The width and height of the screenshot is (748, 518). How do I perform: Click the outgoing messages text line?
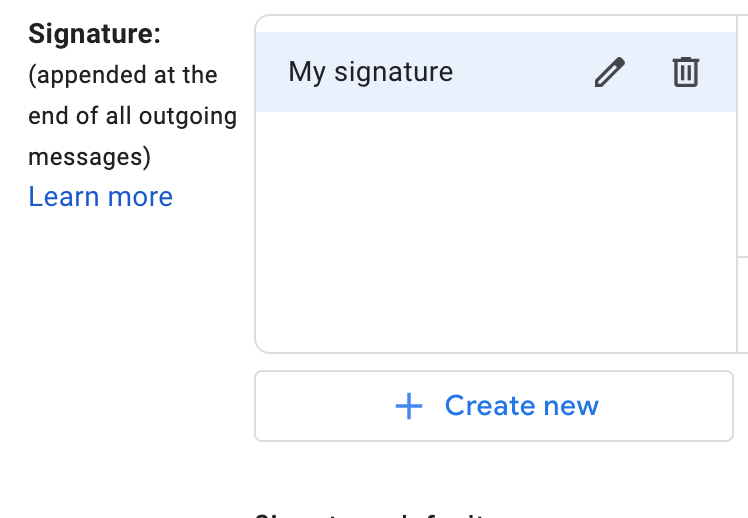[x=132, y=116]
